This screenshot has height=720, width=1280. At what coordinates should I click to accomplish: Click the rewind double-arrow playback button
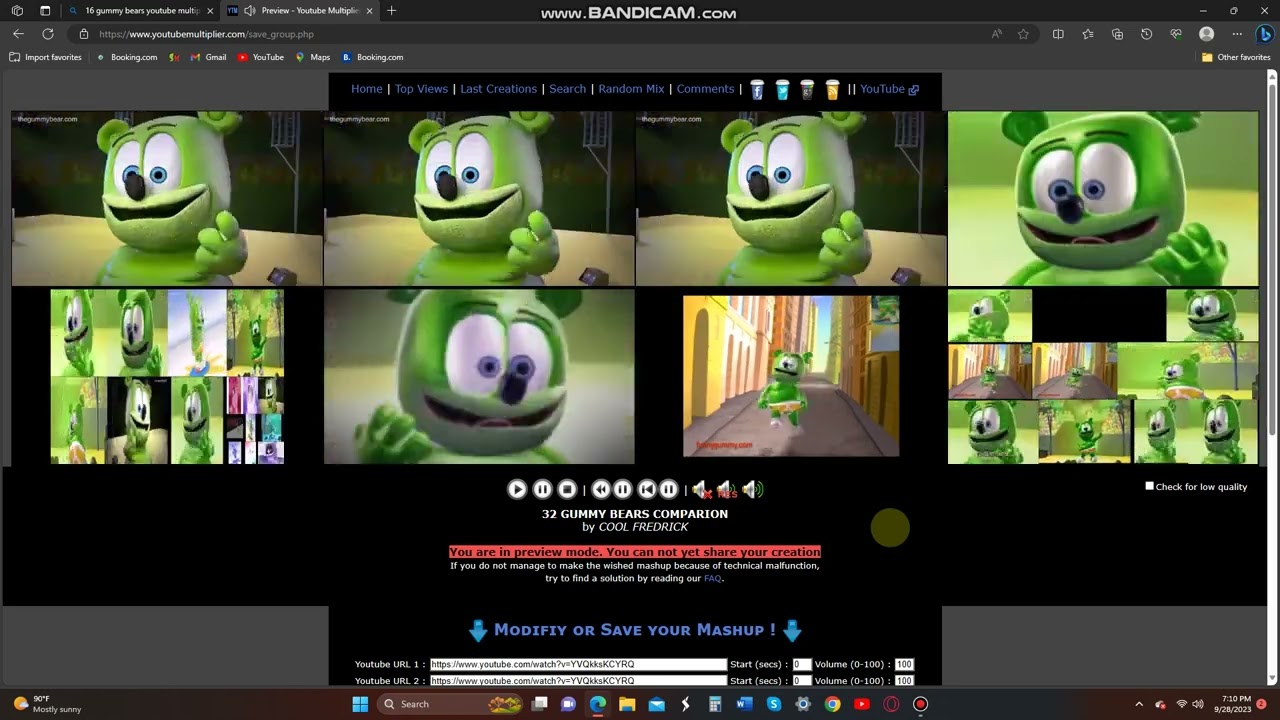pyautogui.click(x=601, y=489)
